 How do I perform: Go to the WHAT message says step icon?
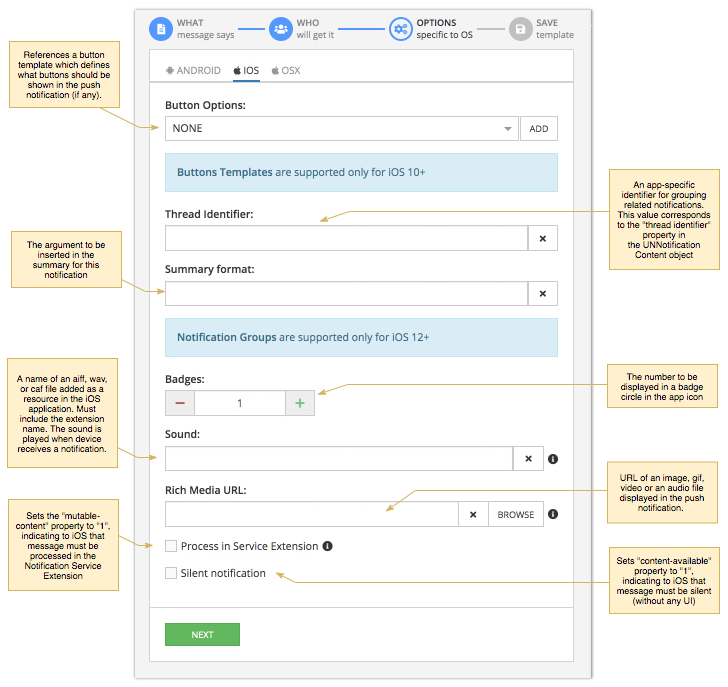click(161, 29)
